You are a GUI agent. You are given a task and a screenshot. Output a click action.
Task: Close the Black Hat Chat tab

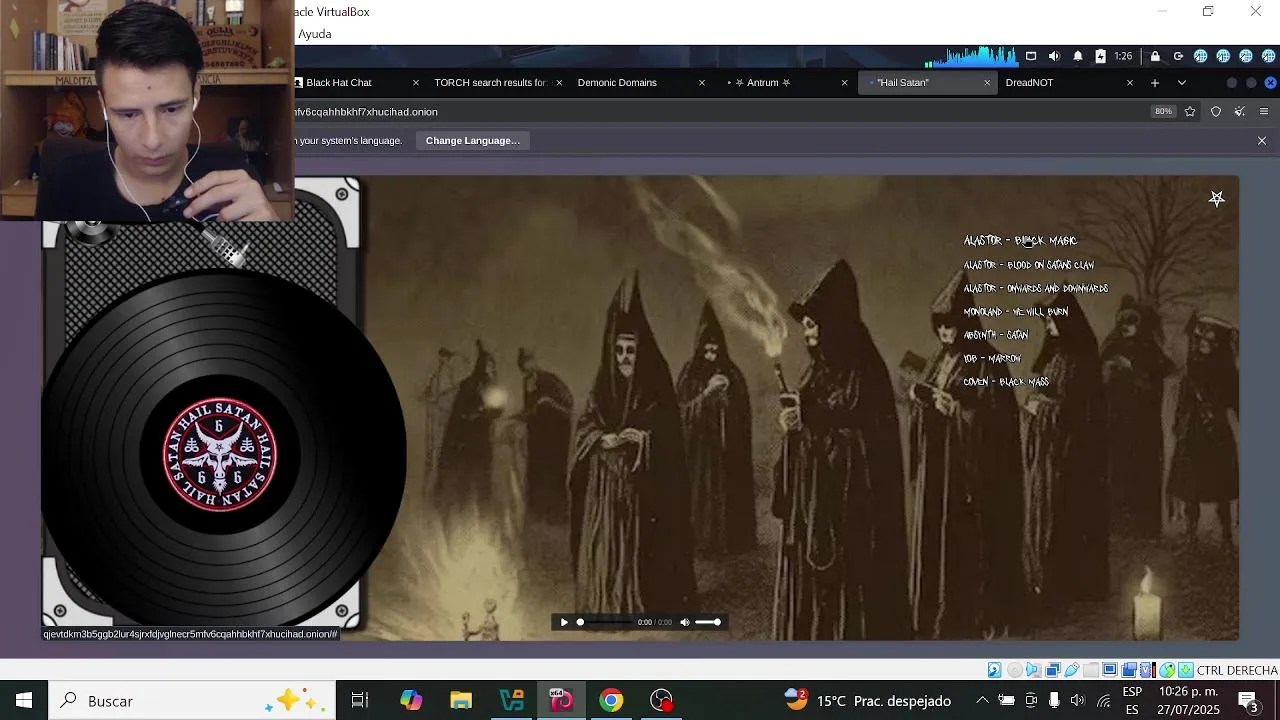coord(416,83)
